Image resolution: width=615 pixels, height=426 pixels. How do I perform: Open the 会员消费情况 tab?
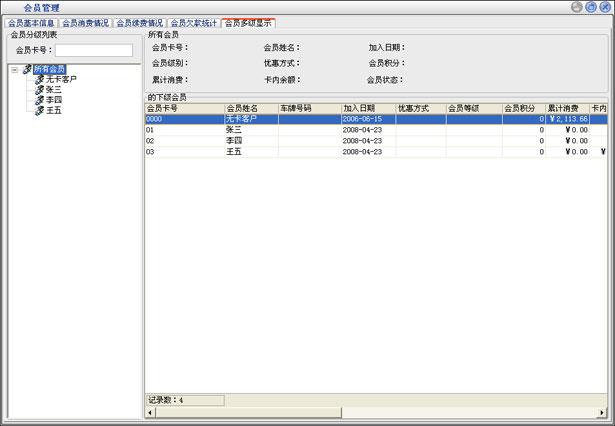[x=86, y=22]
